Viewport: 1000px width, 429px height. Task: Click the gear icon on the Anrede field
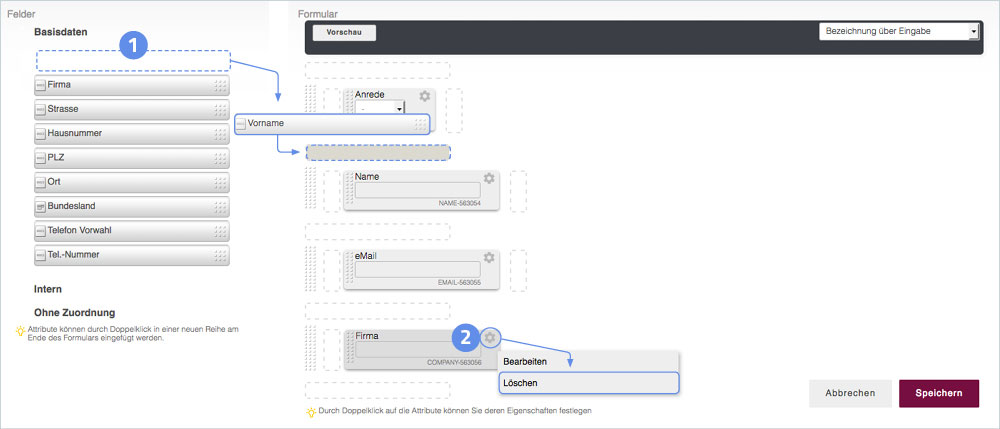[425, 96]
